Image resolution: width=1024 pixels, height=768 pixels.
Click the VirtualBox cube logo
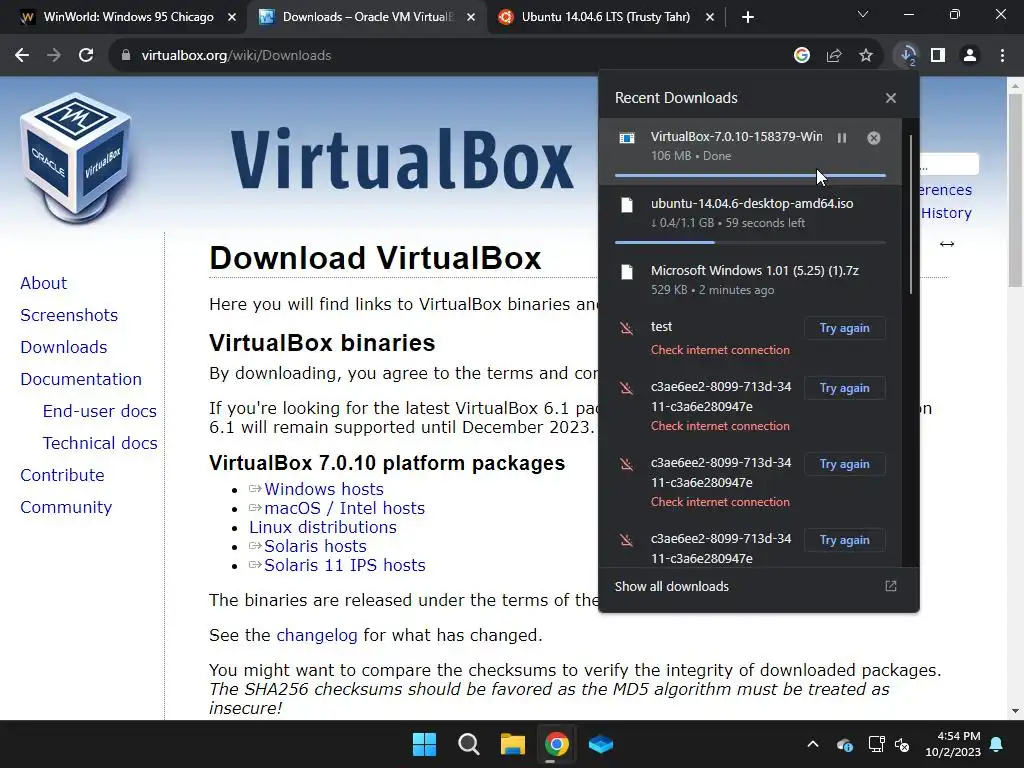(x=76, y=159)
